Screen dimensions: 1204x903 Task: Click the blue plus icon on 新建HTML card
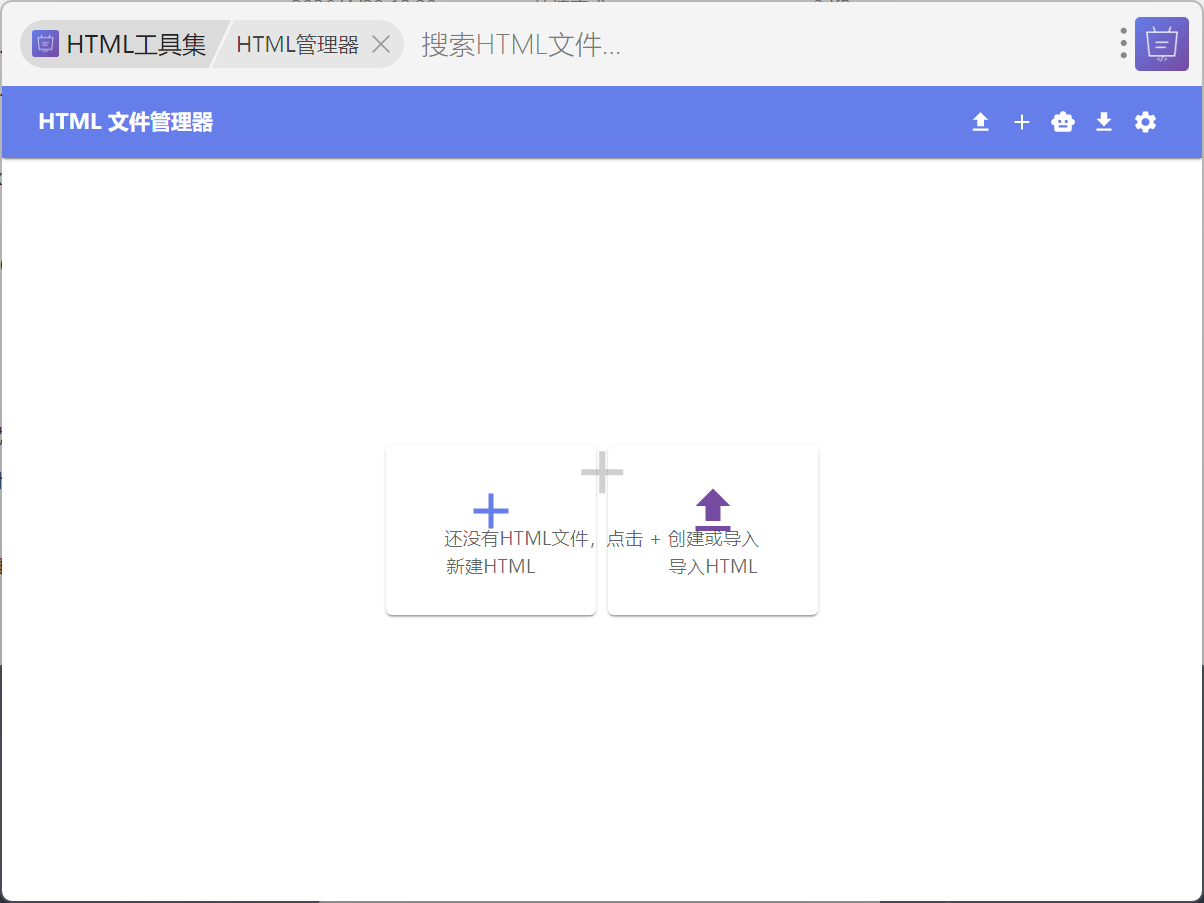491,511
